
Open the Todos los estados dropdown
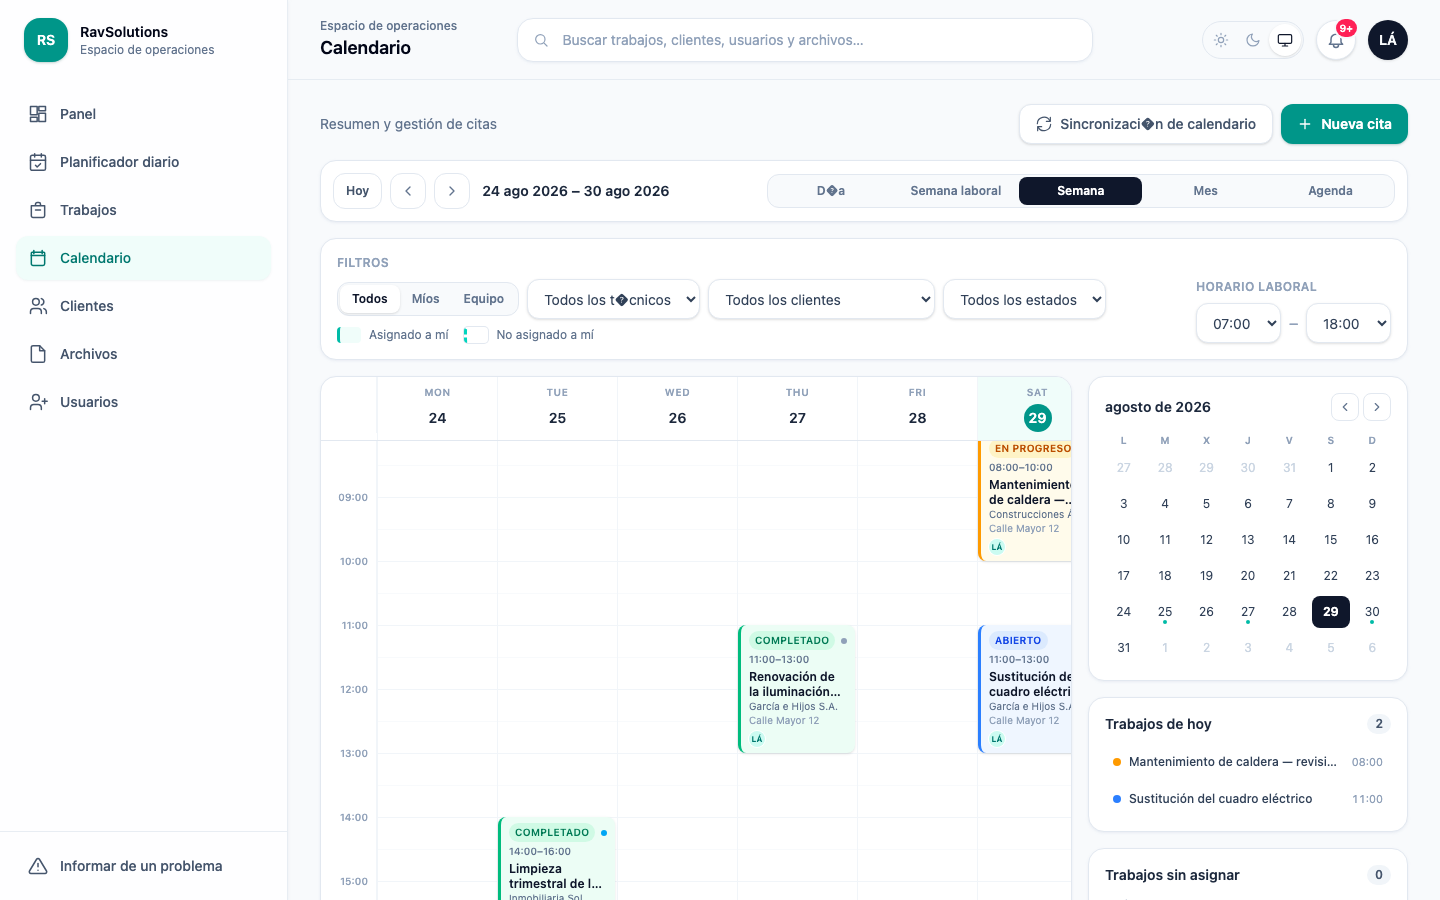1024,300
